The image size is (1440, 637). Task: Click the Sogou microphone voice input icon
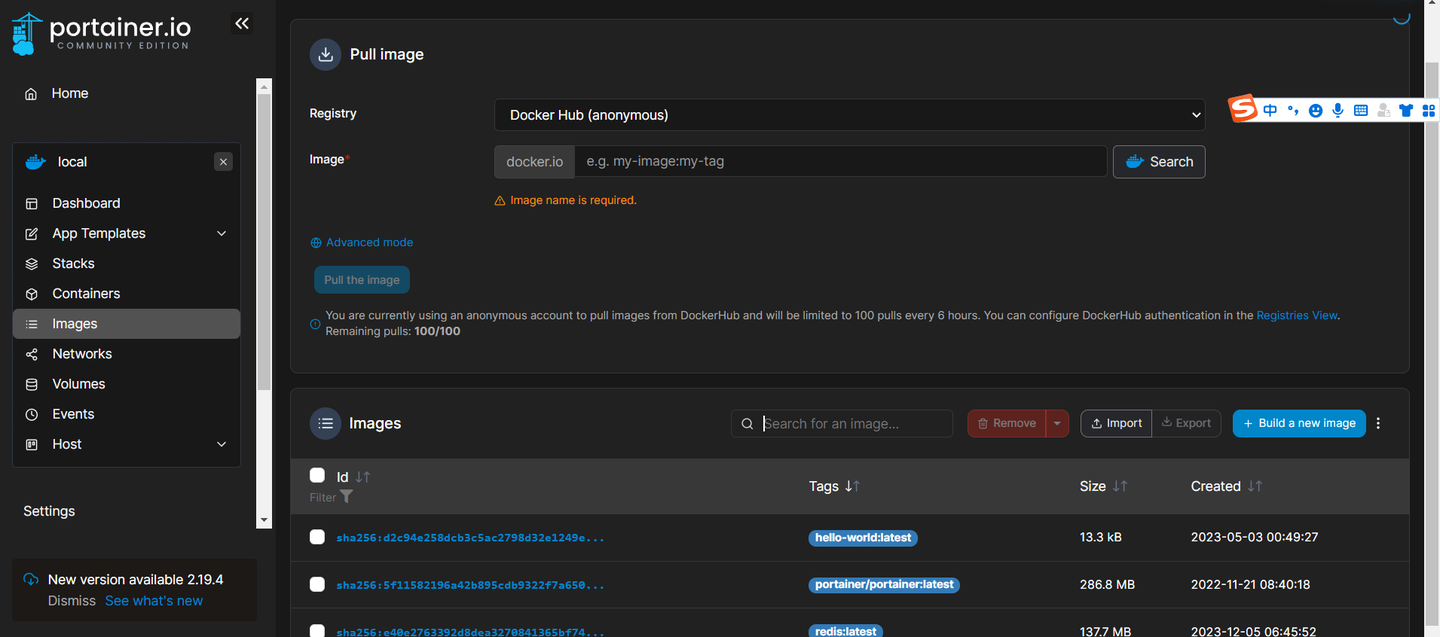pyautogui.click(x=1338, y=110)
